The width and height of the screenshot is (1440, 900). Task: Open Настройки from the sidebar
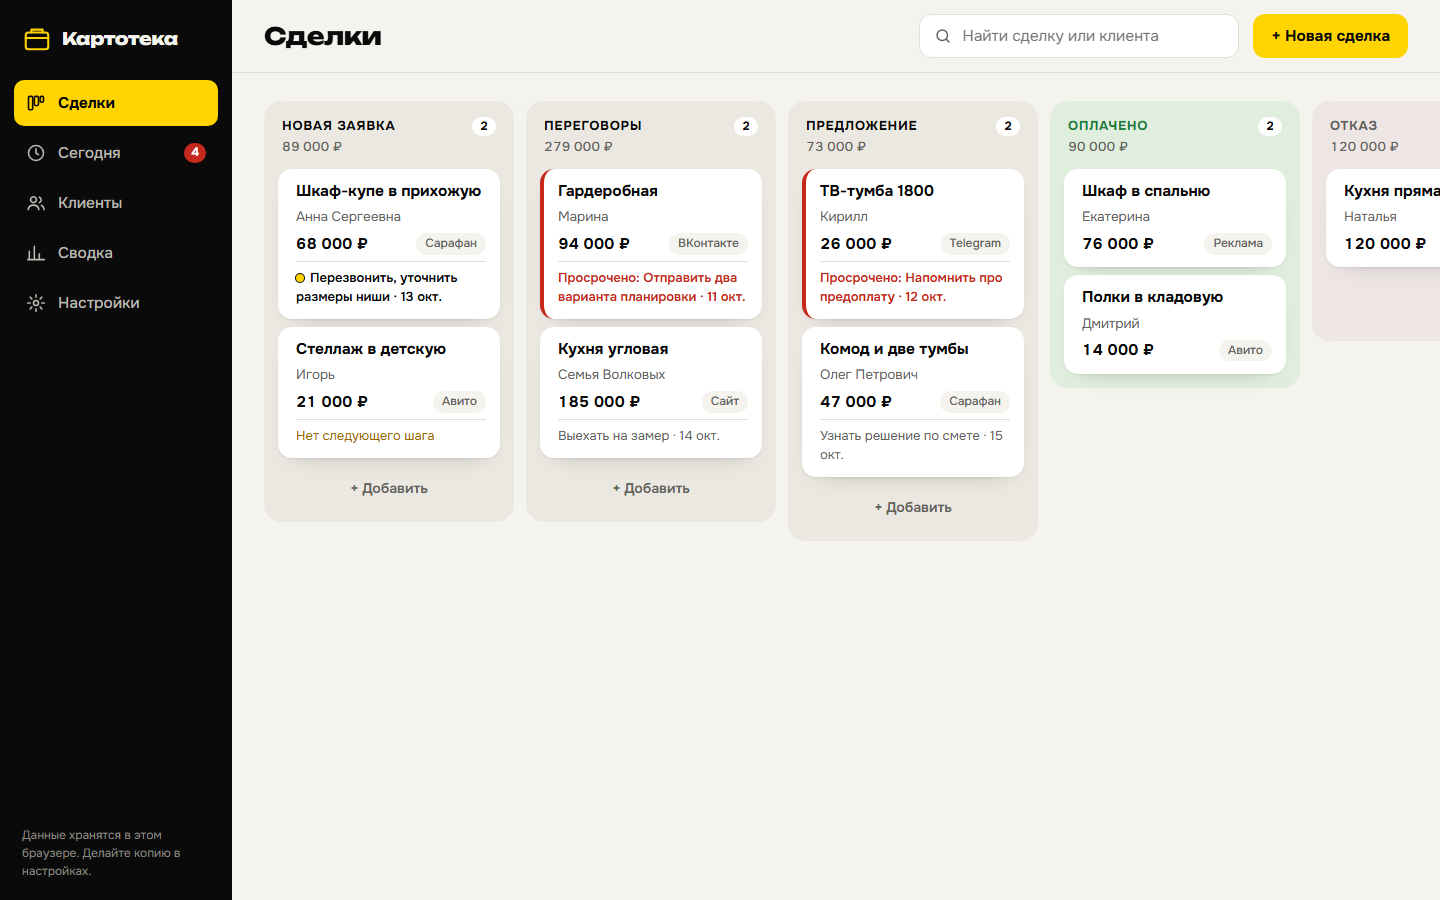[116, 303]
